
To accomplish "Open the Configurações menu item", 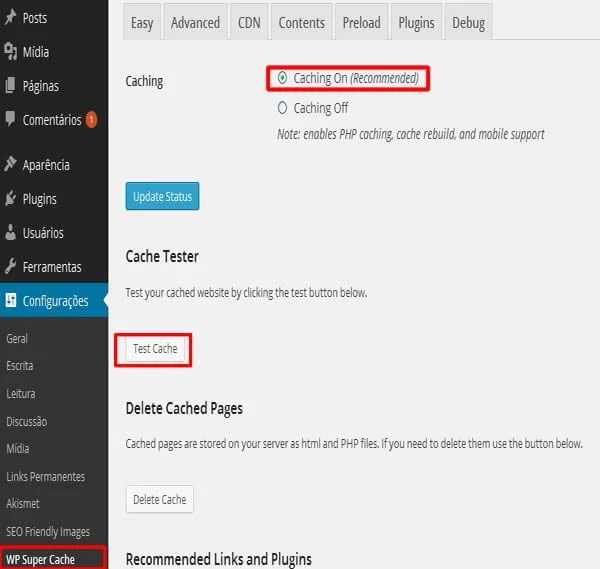I will click(x=54, y=300).
